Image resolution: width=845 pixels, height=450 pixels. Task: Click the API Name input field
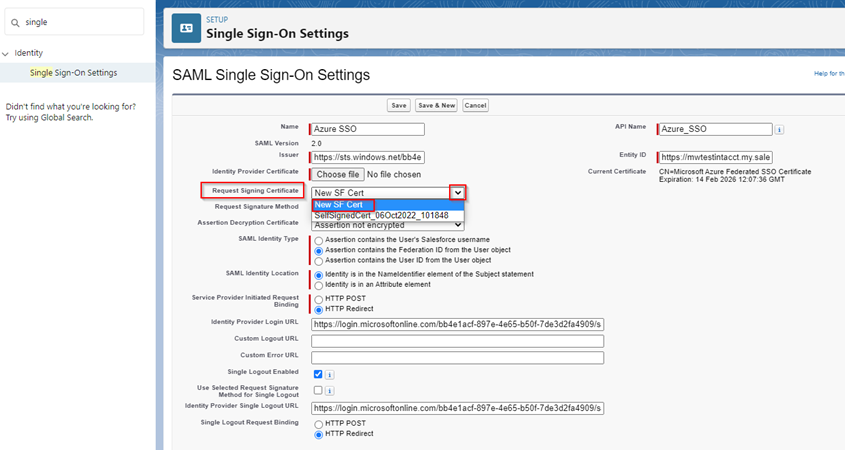(x=716, y=129)
